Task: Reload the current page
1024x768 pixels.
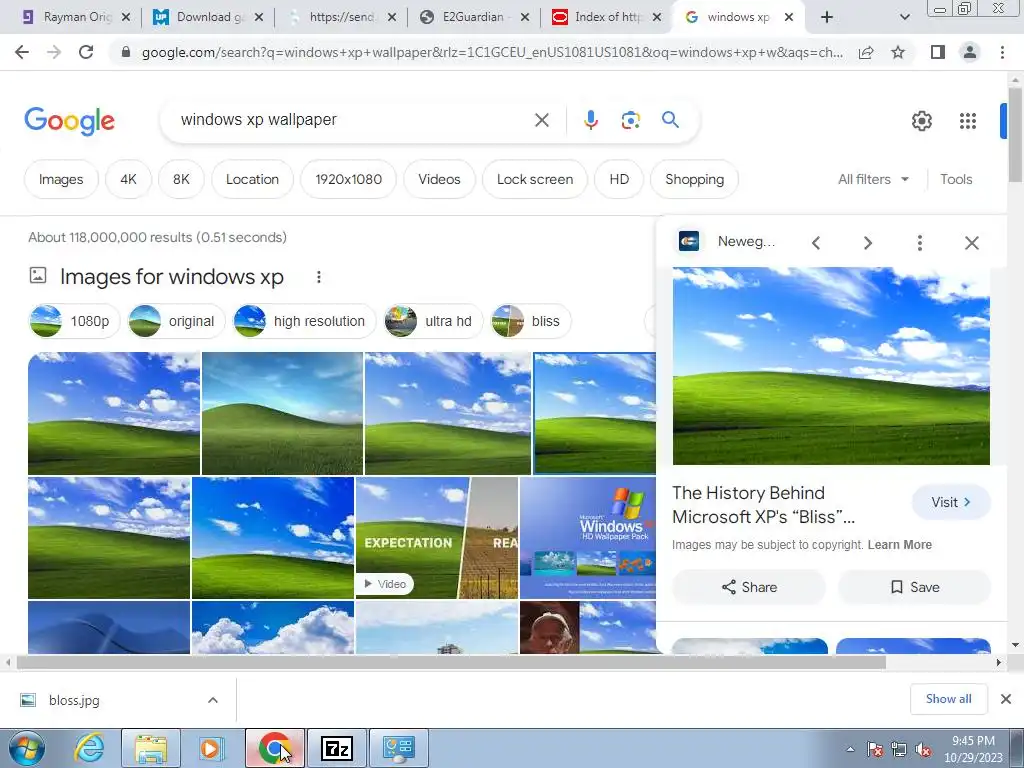Action: (86, 52)
